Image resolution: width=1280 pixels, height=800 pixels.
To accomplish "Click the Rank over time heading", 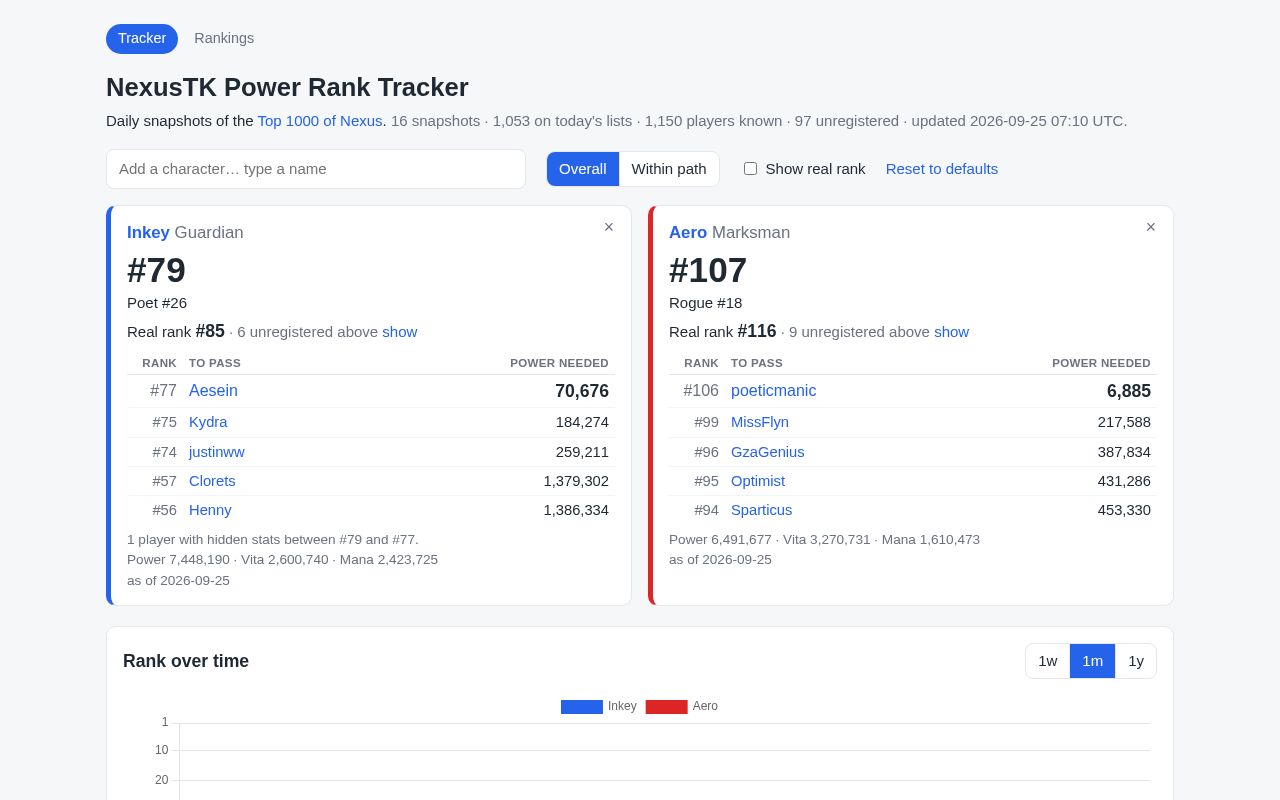I will click(186, 661).
